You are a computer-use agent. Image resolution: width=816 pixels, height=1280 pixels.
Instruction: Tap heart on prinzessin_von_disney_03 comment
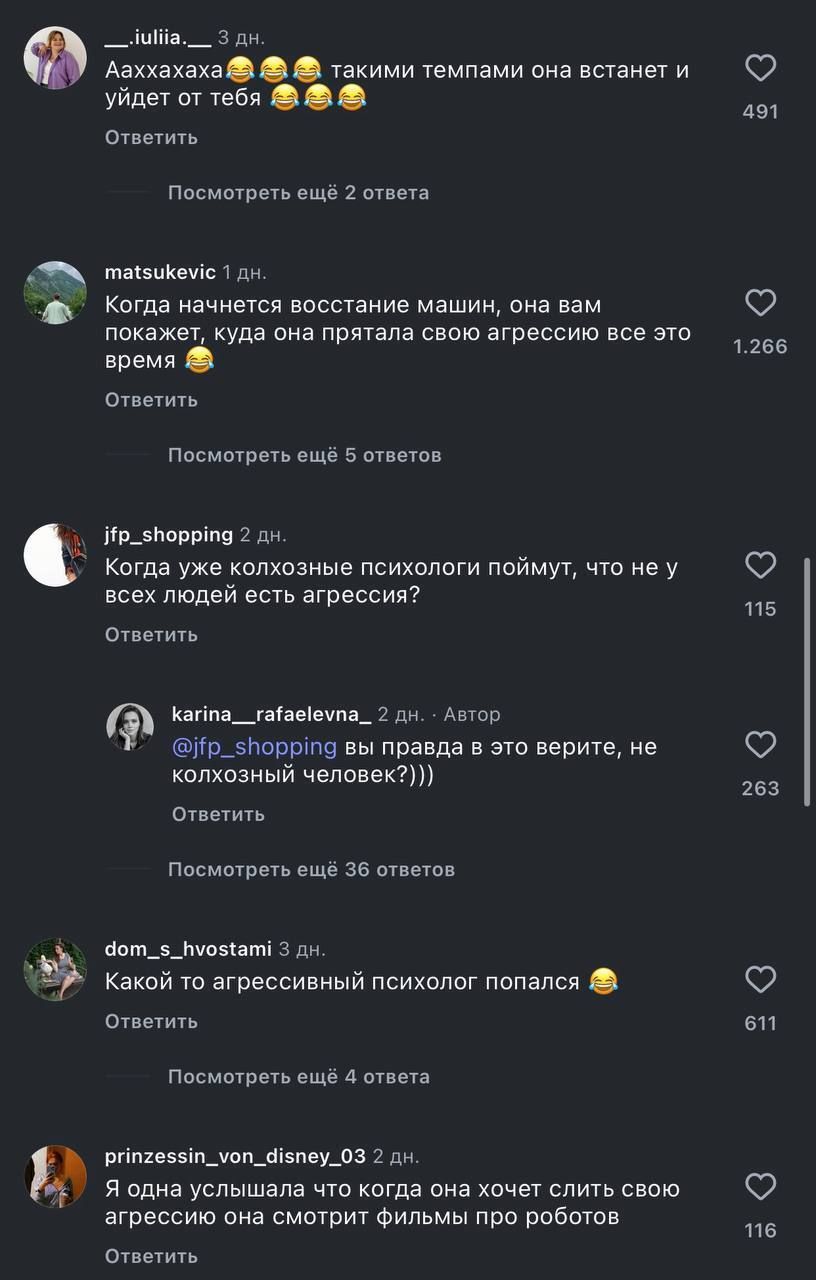pyautogui.click(x=761, y=1187)
